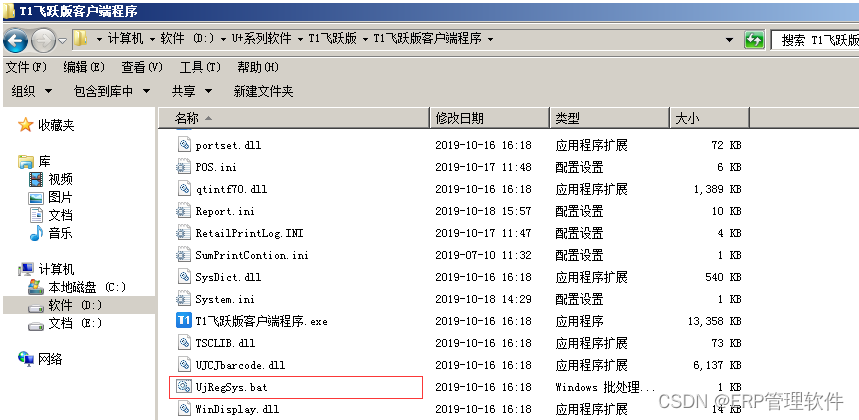Open the 组织 dropdown
The width and height of the screenshot is (859, 420).
32,91
